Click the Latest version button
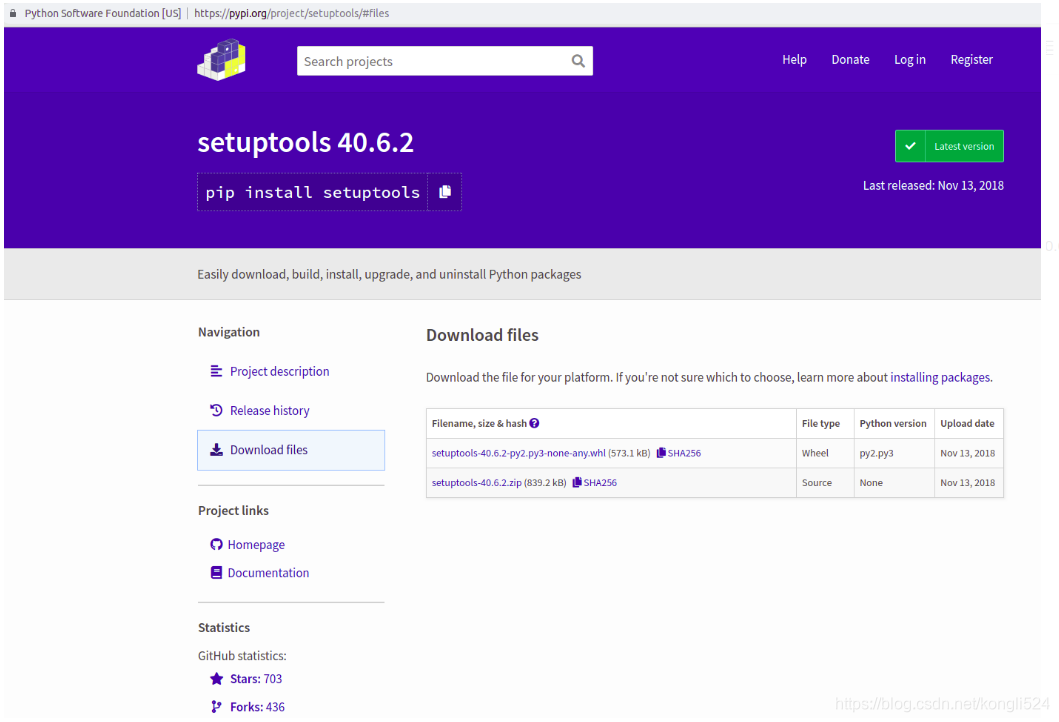 [949, 146]
